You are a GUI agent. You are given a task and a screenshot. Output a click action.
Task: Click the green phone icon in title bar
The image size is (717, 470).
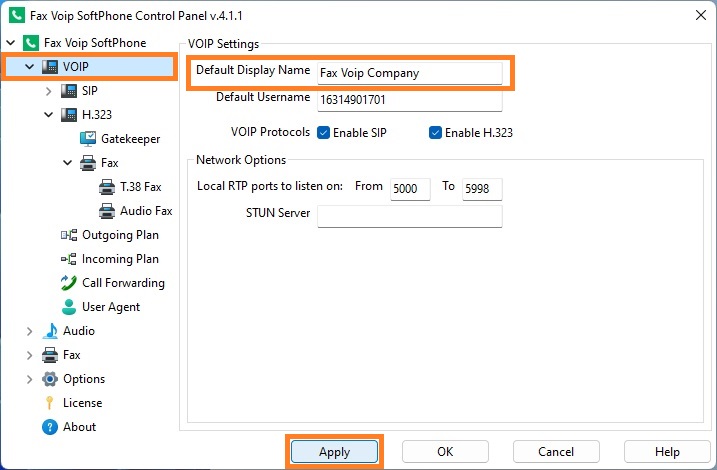click(17, 15)
